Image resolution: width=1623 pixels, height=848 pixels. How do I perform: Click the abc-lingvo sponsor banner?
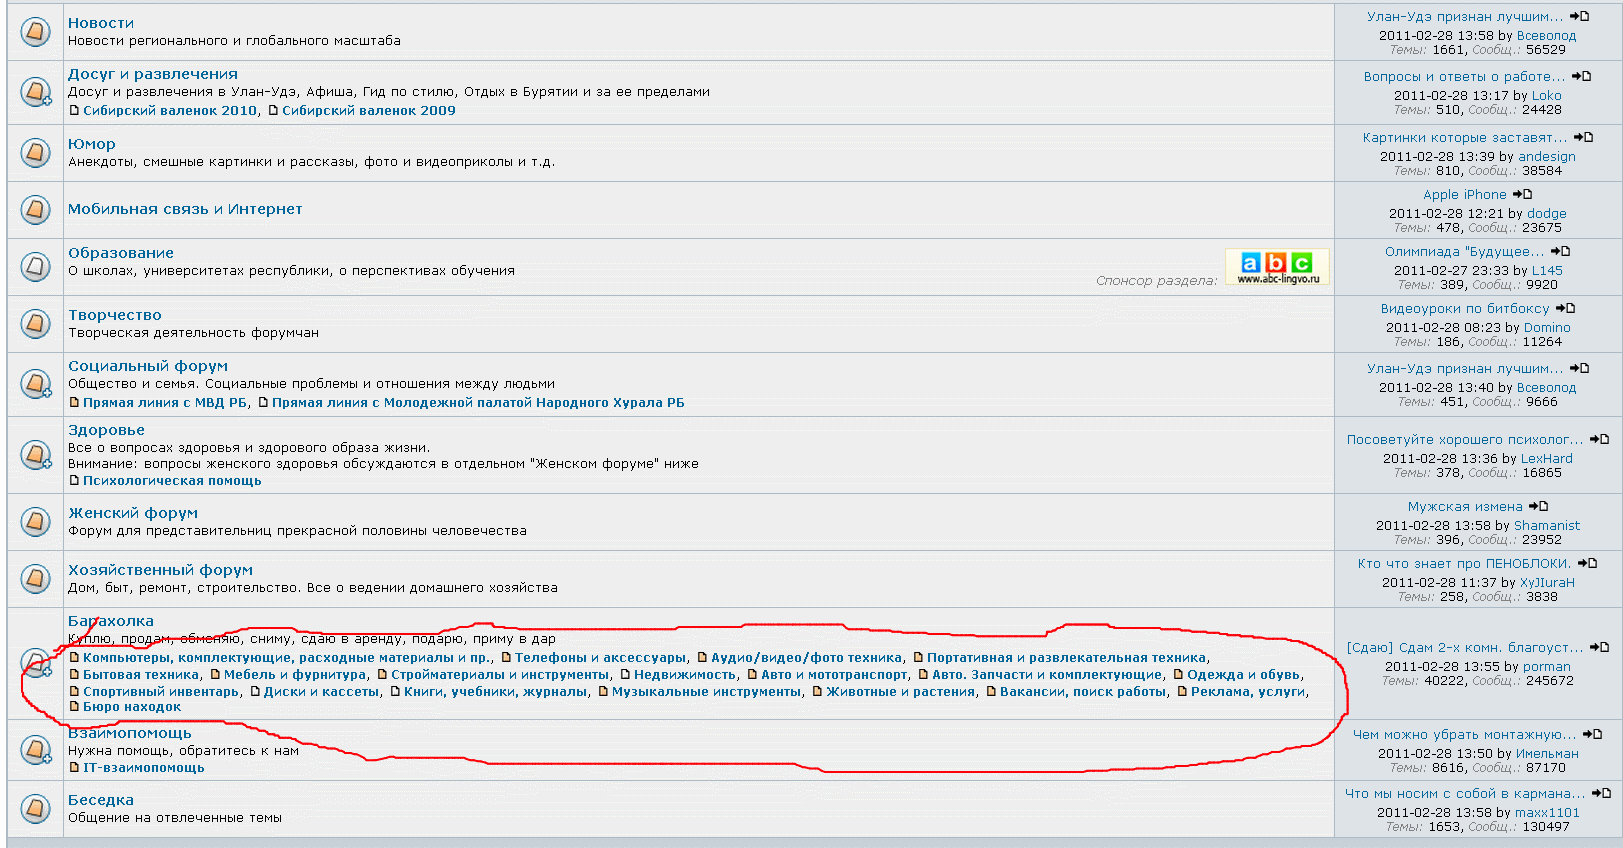point(1277,267)
